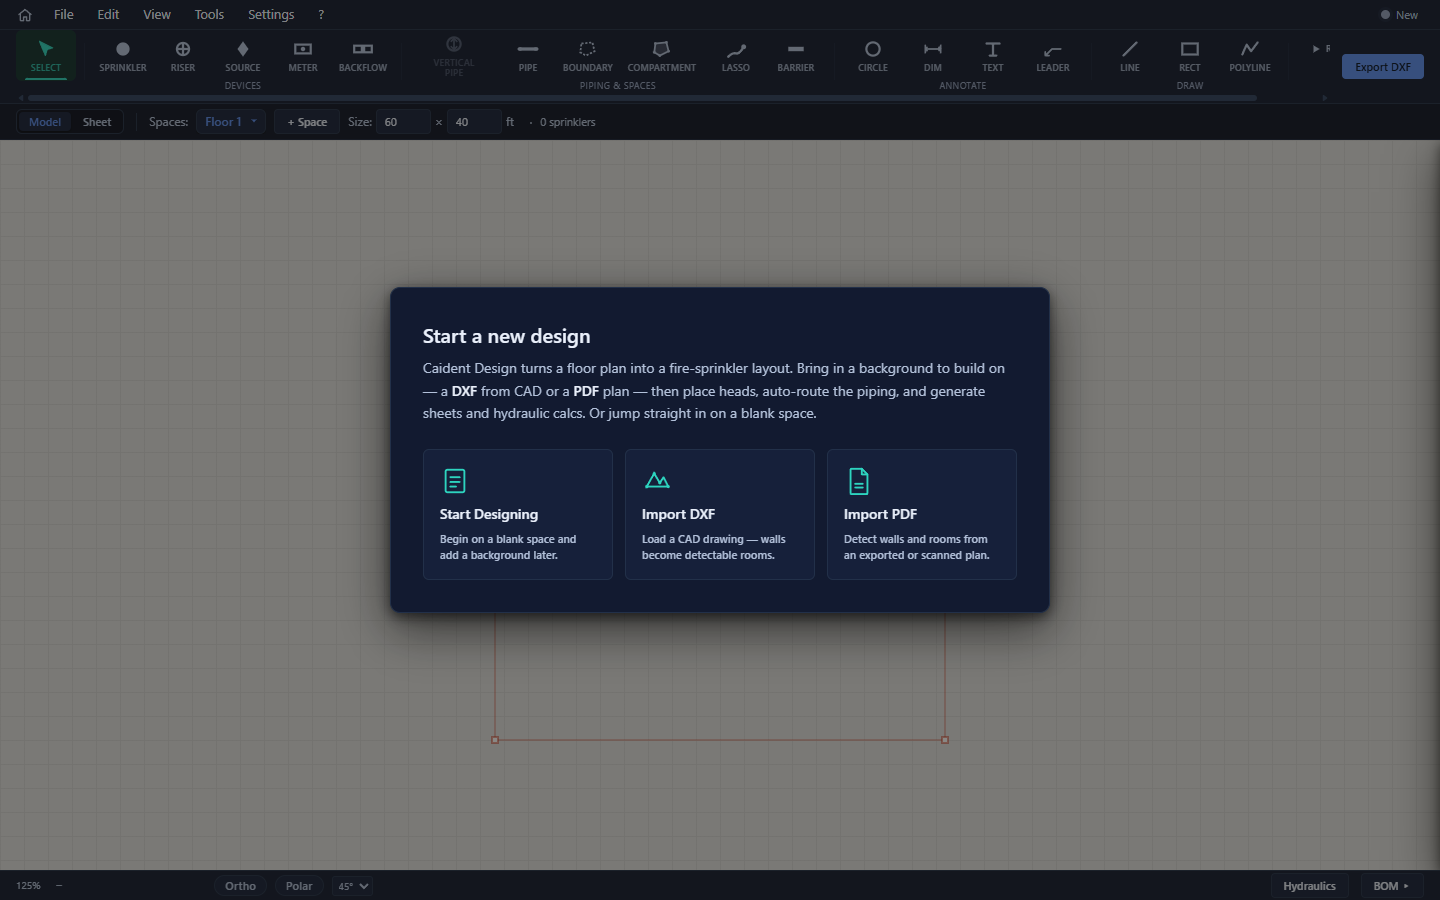This screenshot has height=900, width=1440.
Task: Toggle Polar tracking
Action: [x=299, y=886]
